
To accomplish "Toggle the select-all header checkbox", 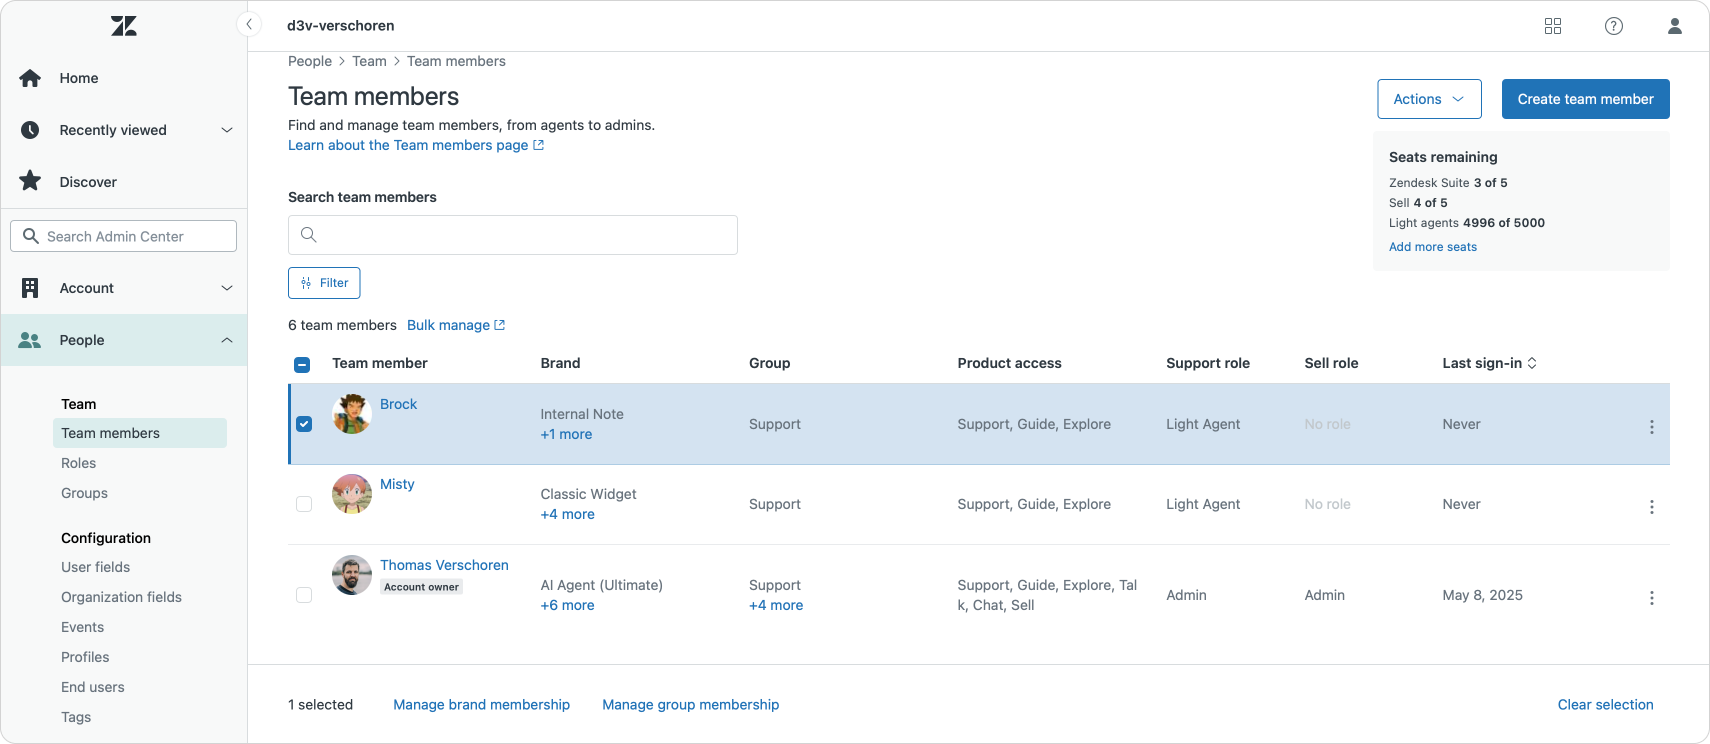I will [302, 365].
